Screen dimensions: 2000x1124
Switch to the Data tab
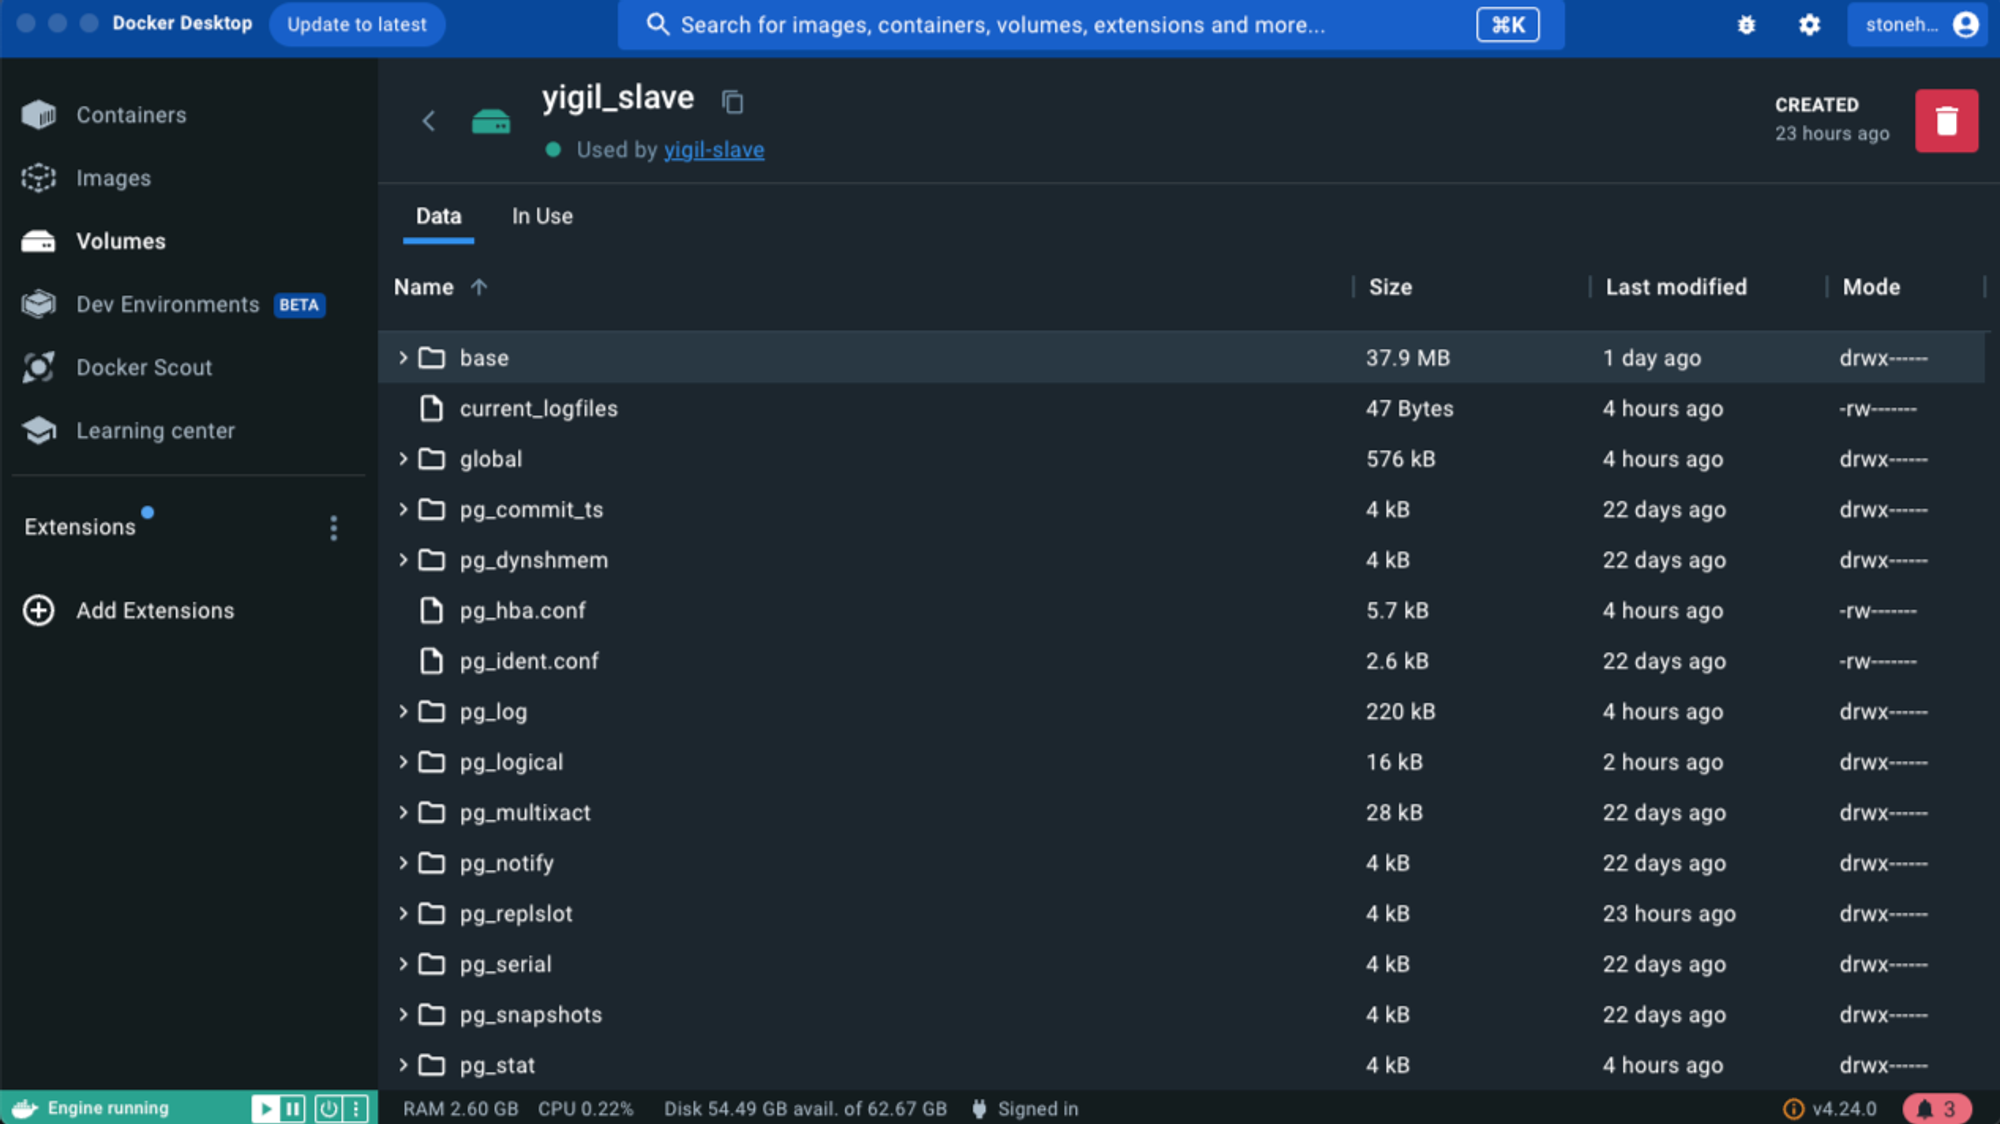[x=438, y=216]
